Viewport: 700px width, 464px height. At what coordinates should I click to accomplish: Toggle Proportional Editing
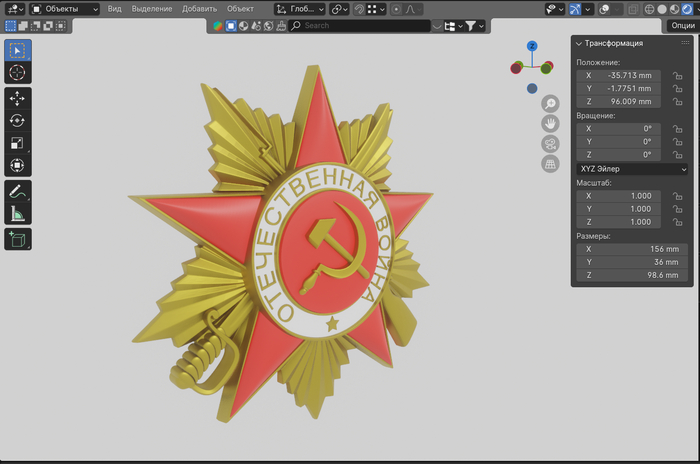click(x=396, y=9)
